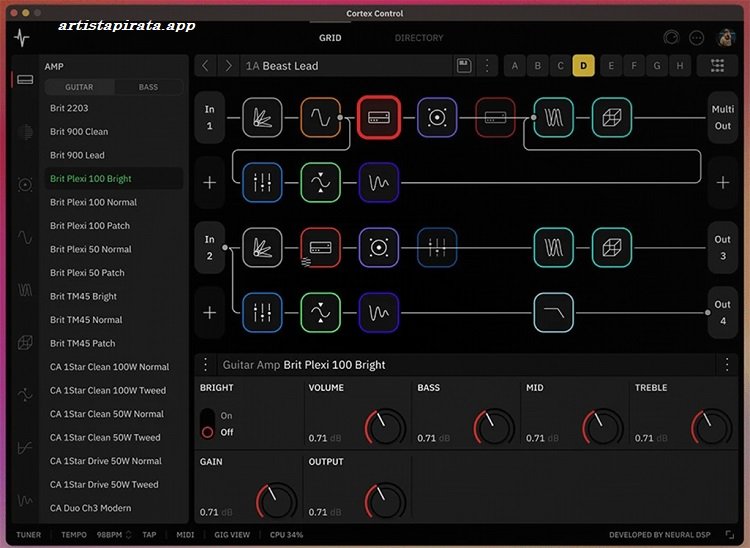Select the green compressor block in bottom row
750x548 pixels.
pos(320,313)
